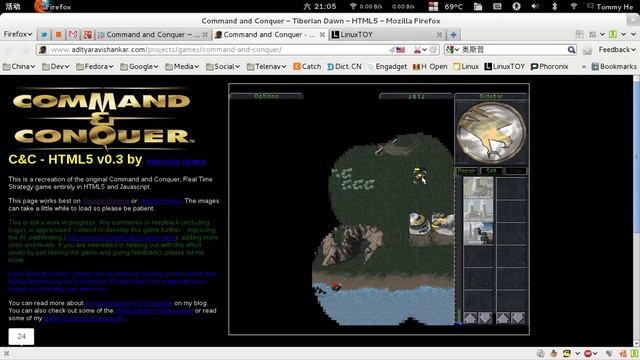
Task: Open the Tommy He user menu
Action: (x=610, y=7)
